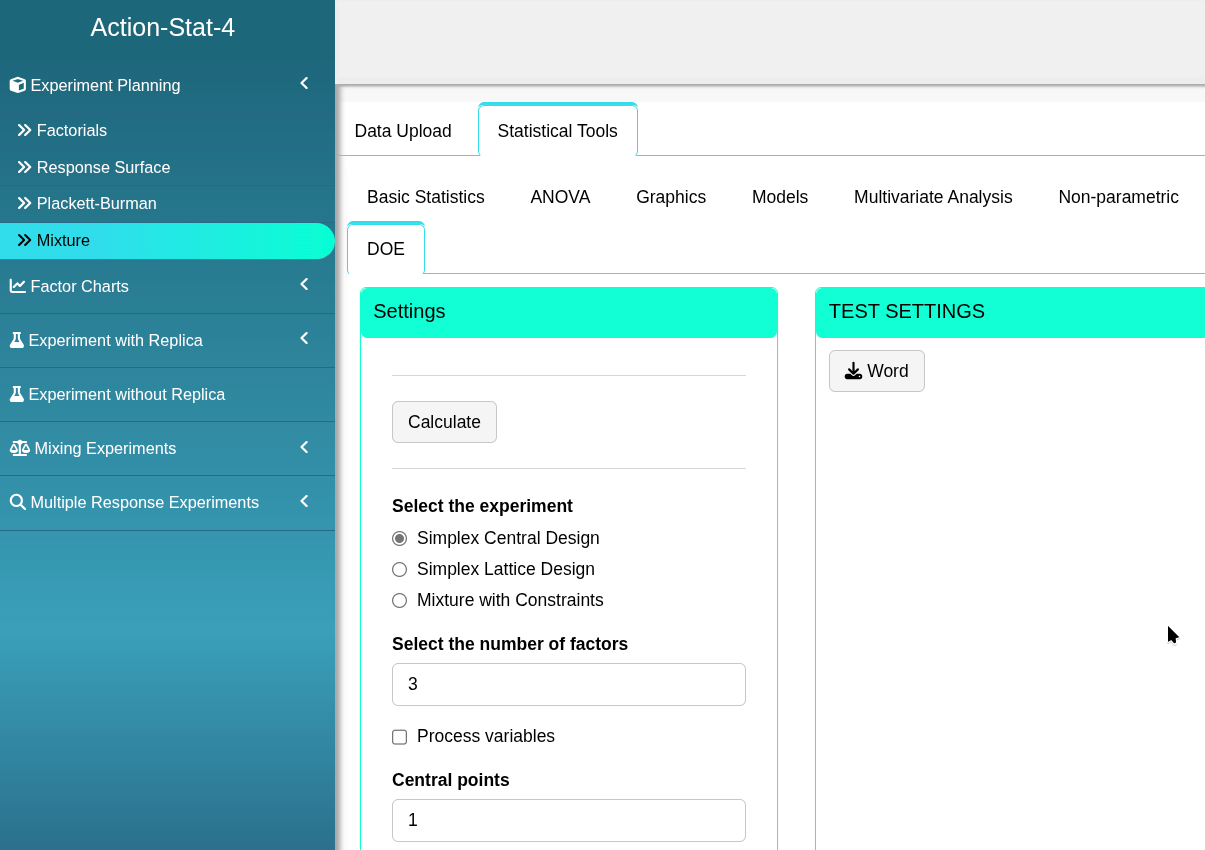This screenshot has height=850, width=1205.
Task: Click the Calculate button
Action: 444,422
